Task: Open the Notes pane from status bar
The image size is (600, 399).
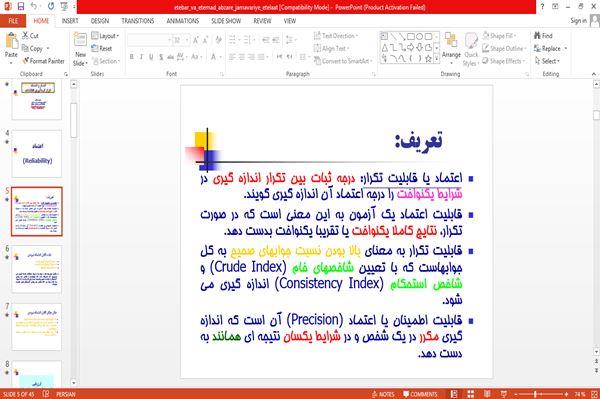Action: 383,394
